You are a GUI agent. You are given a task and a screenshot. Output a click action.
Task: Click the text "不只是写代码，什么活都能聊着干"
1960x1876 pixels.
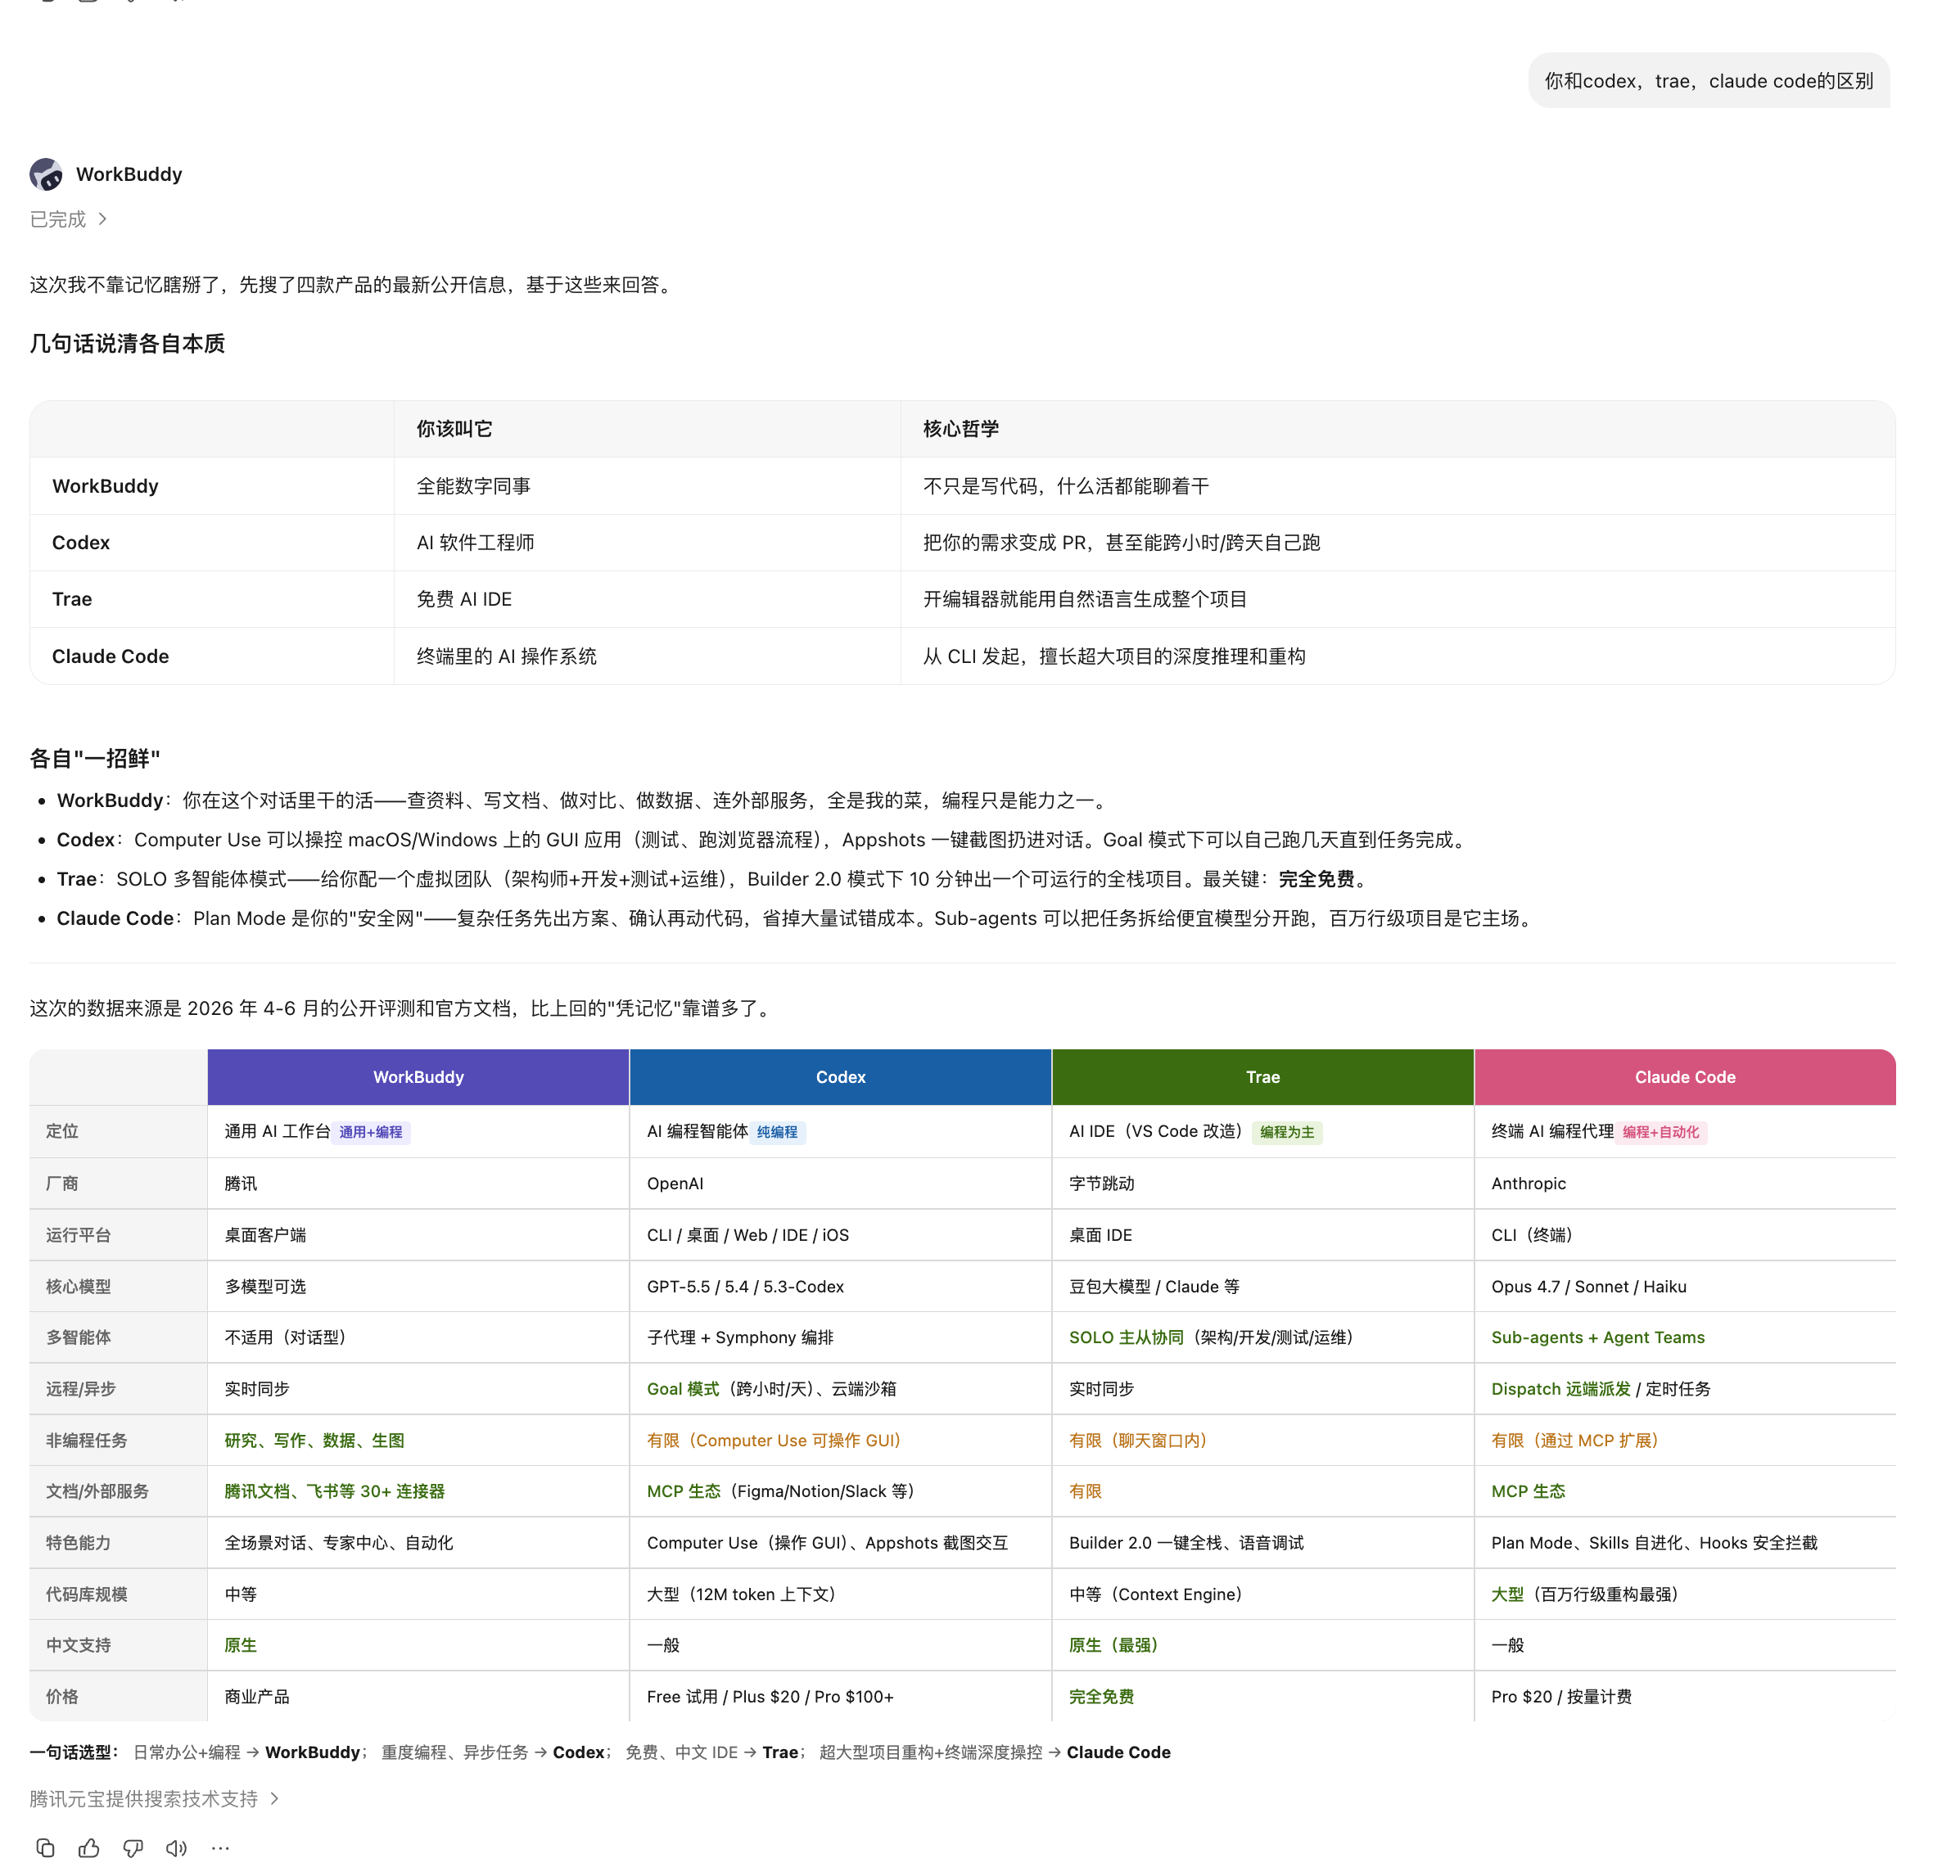tap(1066, 486)
